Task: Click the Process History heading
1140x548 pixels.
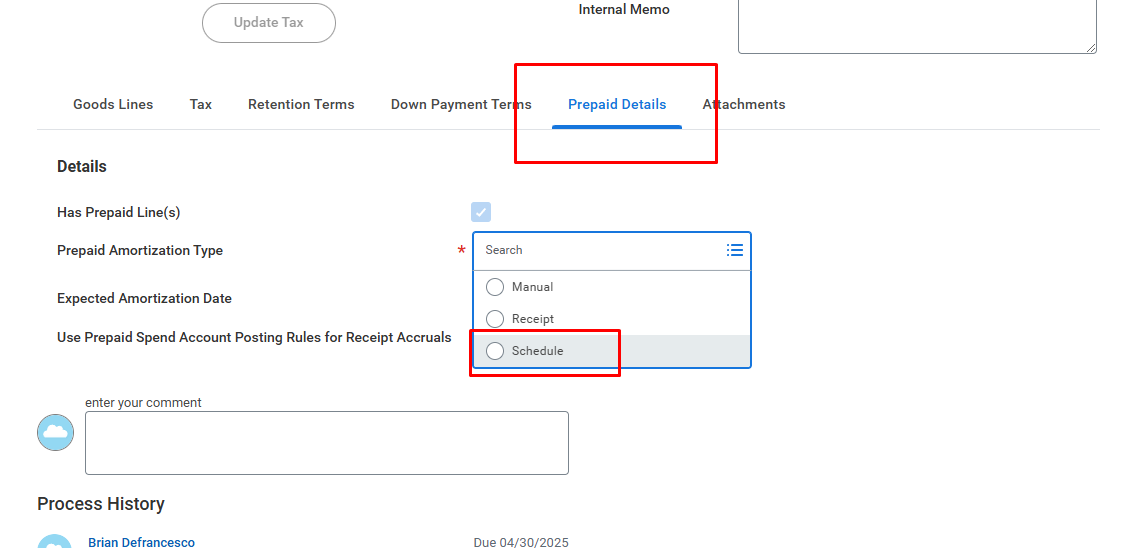Action: (101, 504)
